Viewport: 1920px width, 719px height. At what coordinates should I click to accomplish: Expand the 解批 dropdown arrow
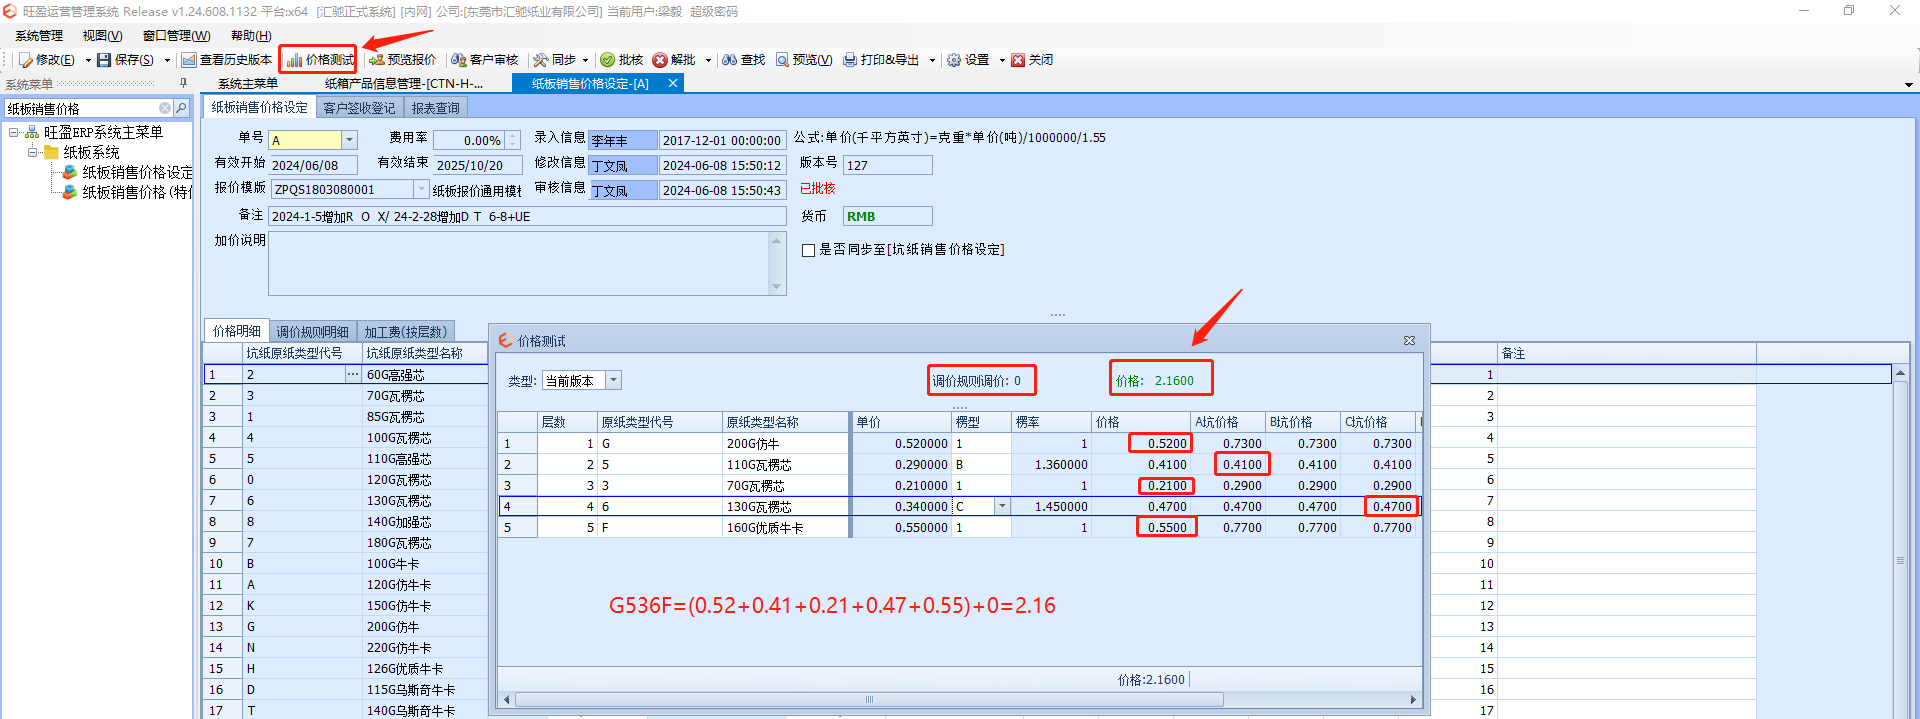tap(708, 60)
